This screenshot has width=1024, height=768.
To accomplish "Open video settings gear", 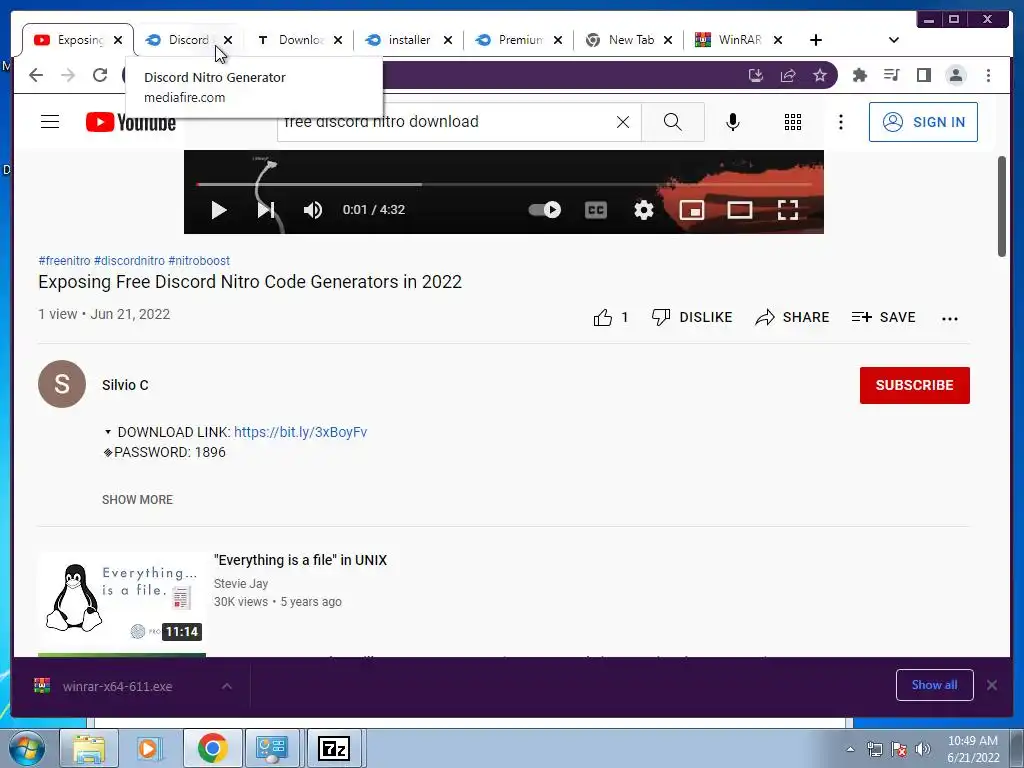I will pyautogui.click(x=644, y=210).
